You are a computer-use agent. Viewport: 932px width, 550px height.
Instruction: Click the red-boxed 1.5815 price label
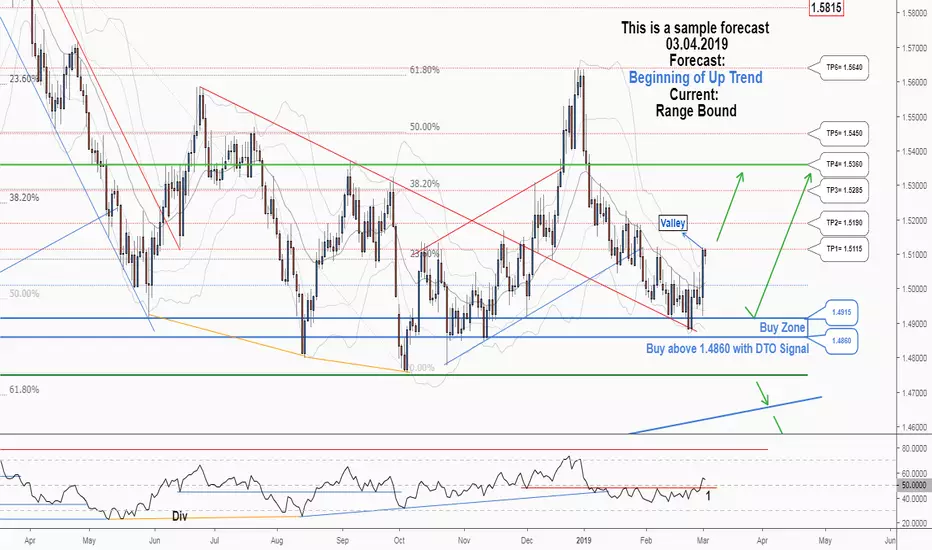coord(826,8)
